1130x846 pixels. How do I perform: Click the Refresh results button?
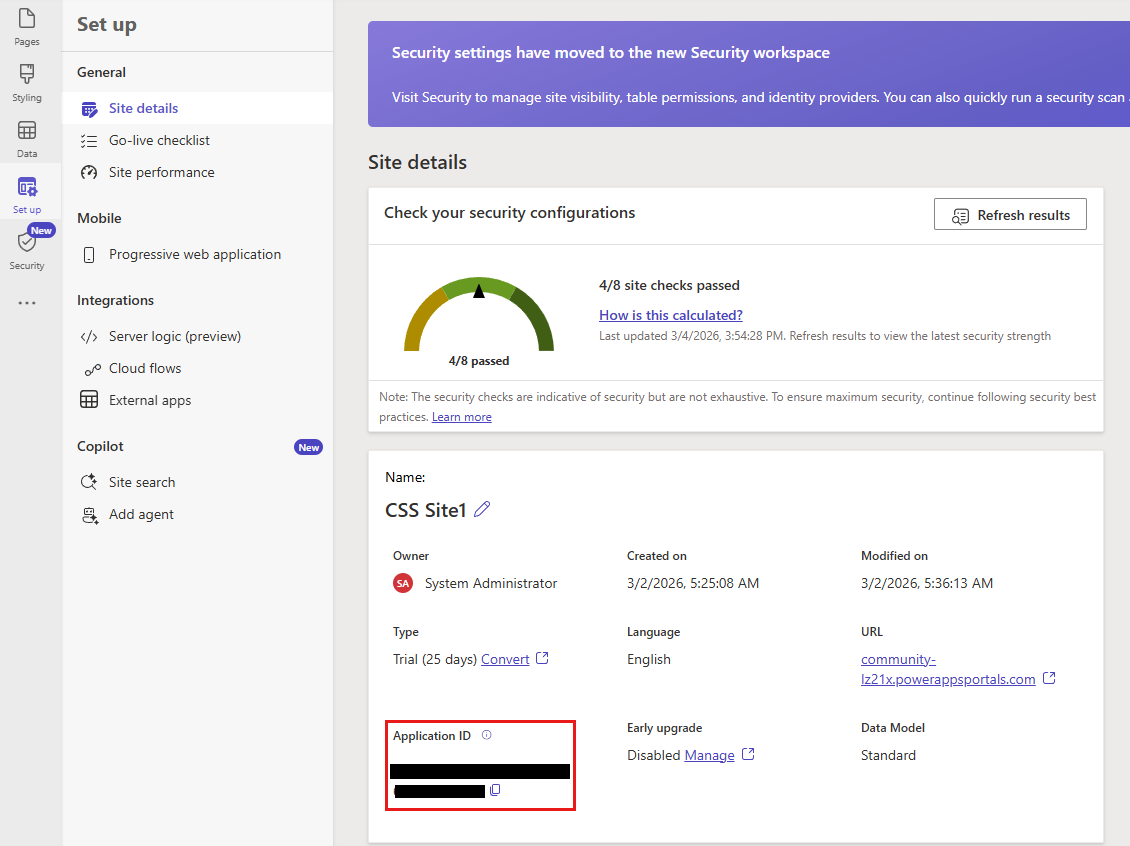1010,215
